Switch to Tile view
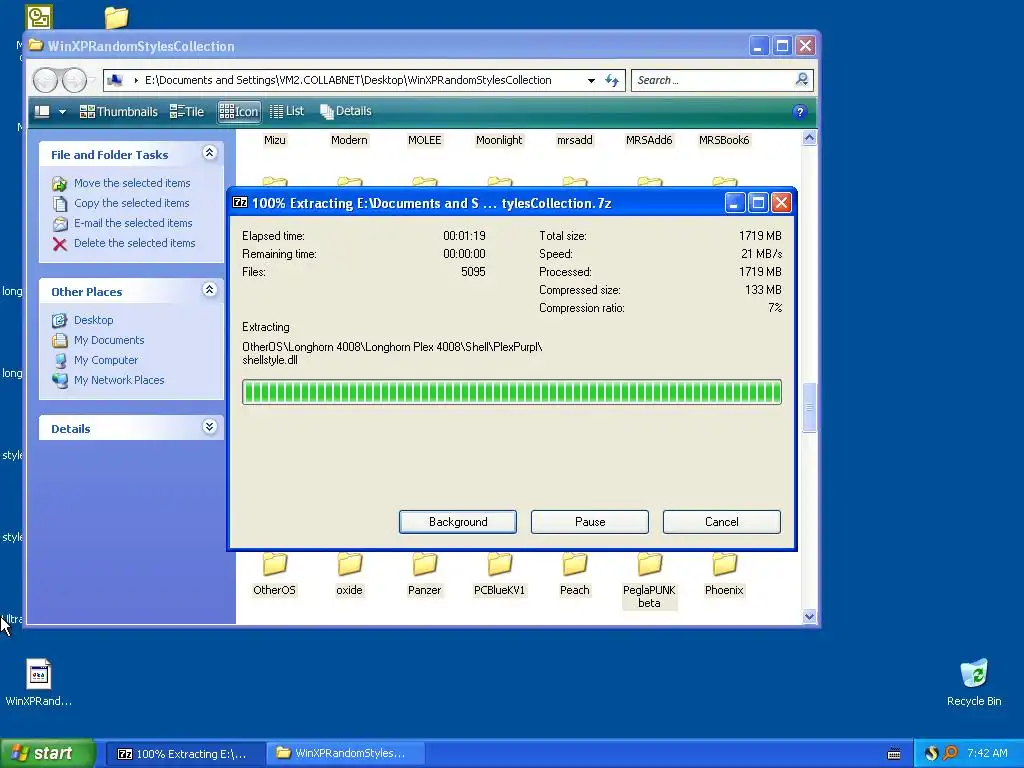 [x=187, y=112]
